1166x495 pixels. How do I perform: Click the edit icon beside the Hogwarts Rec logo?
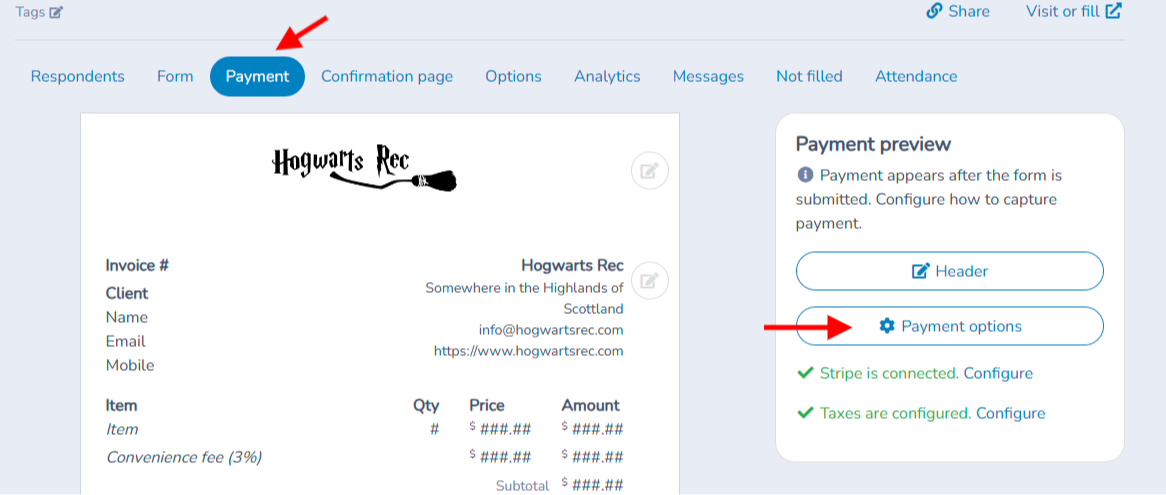650,171
